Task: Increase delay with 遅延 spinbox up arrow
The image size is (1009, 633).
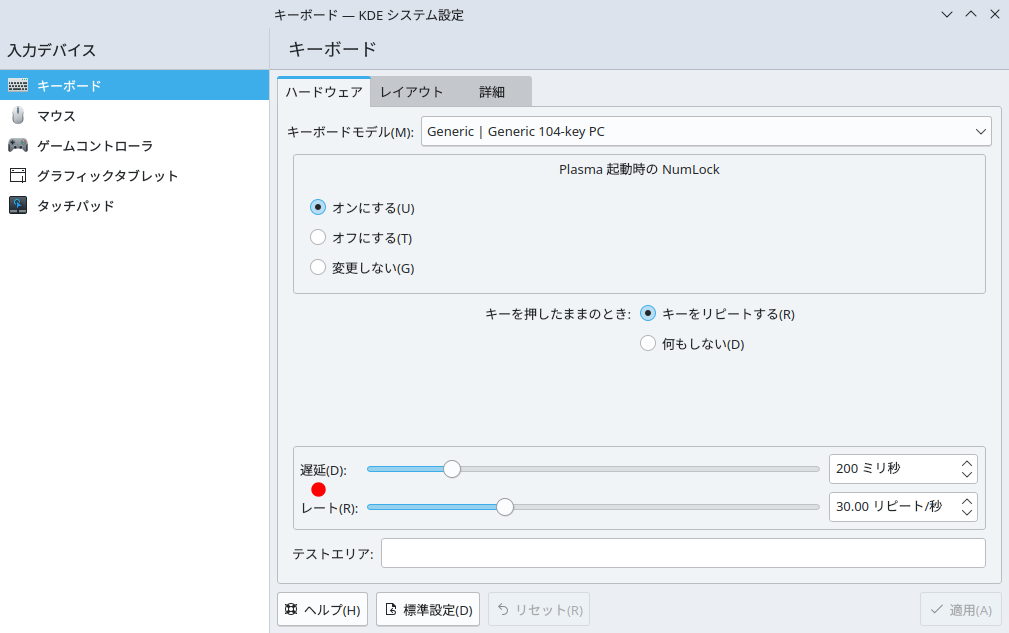Action: [966, 463]
